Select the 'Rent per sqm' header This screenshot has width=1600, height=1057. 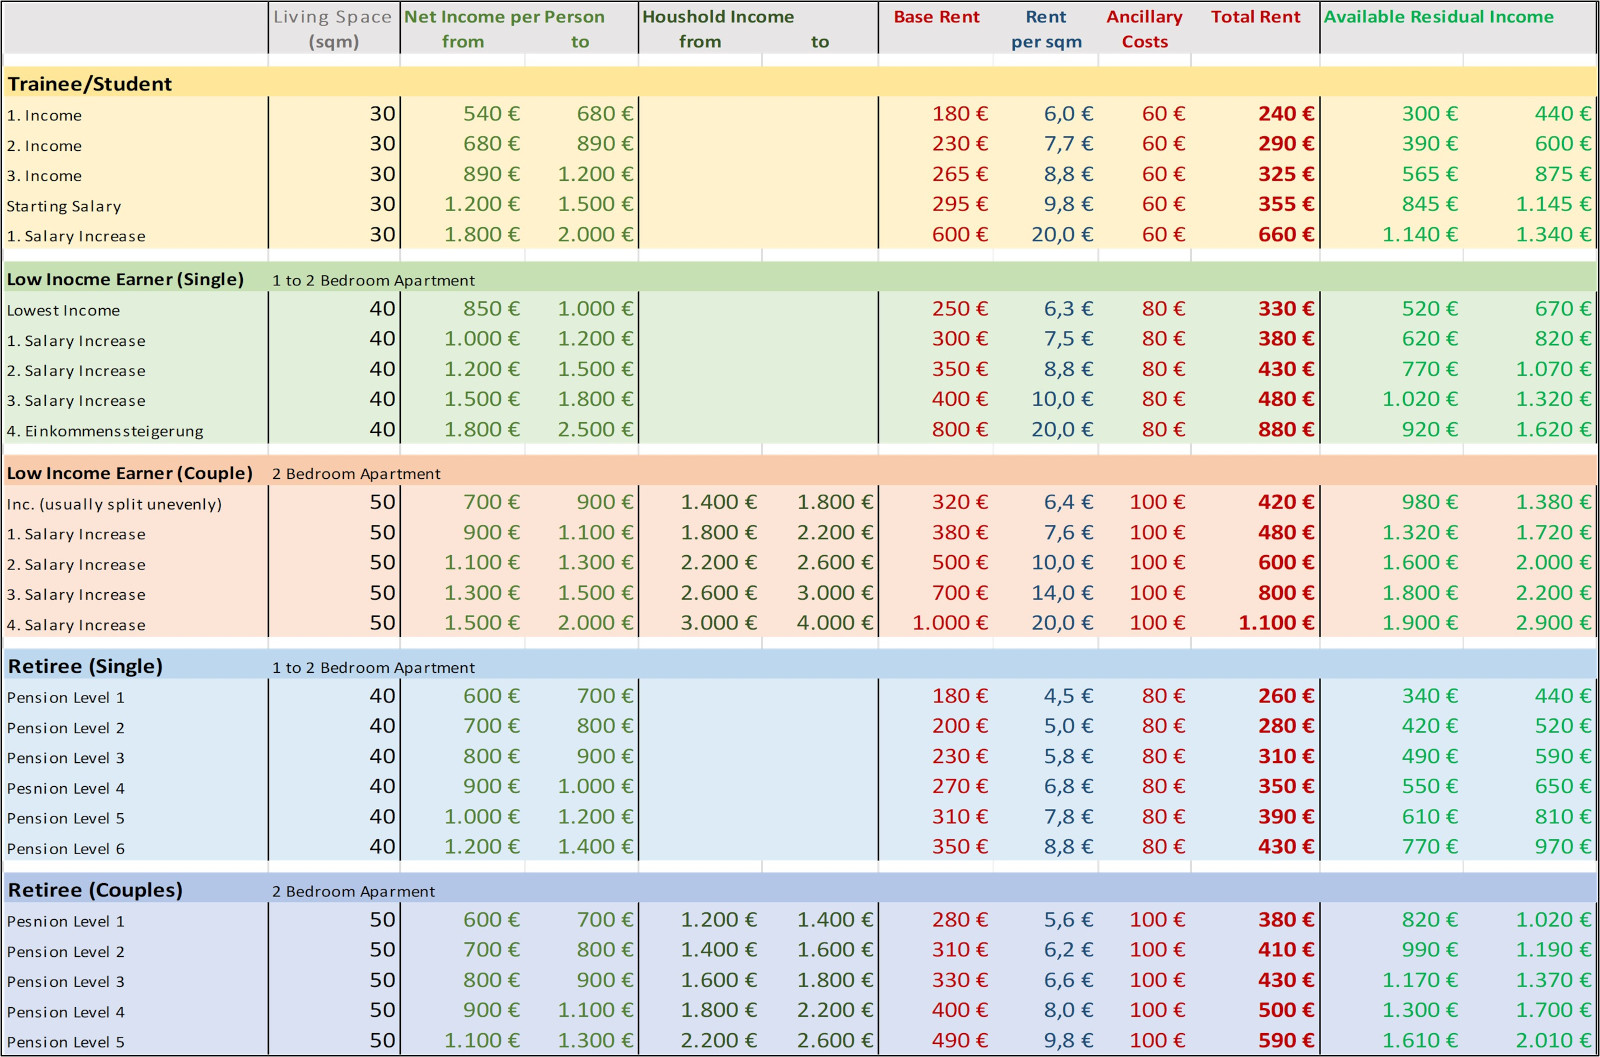coord(1046,29)
